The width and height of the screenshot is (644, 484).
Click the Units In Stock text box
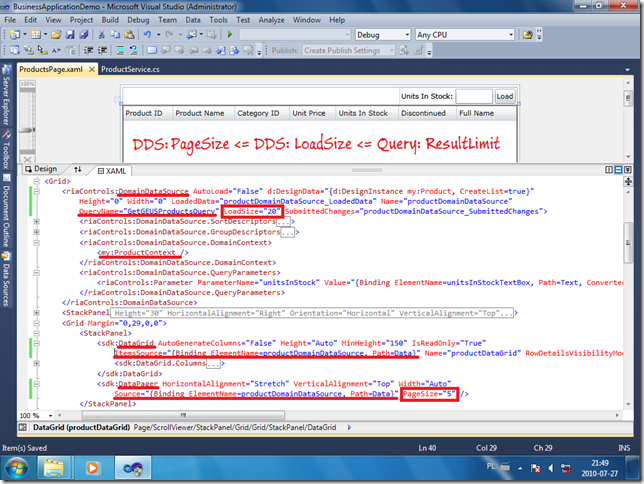[474, 97]
